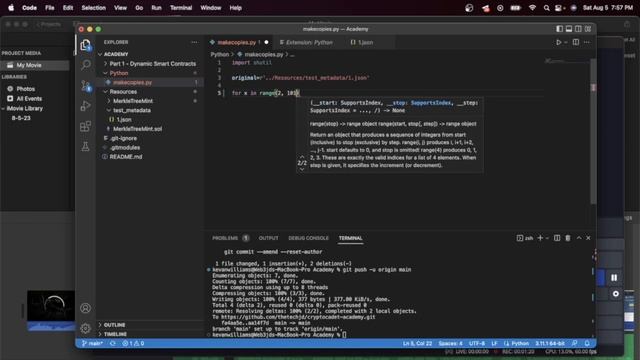Viewport: 640px width, 360px height.
Task: Add a new terminal with plus icon
Action: [540, 238]
